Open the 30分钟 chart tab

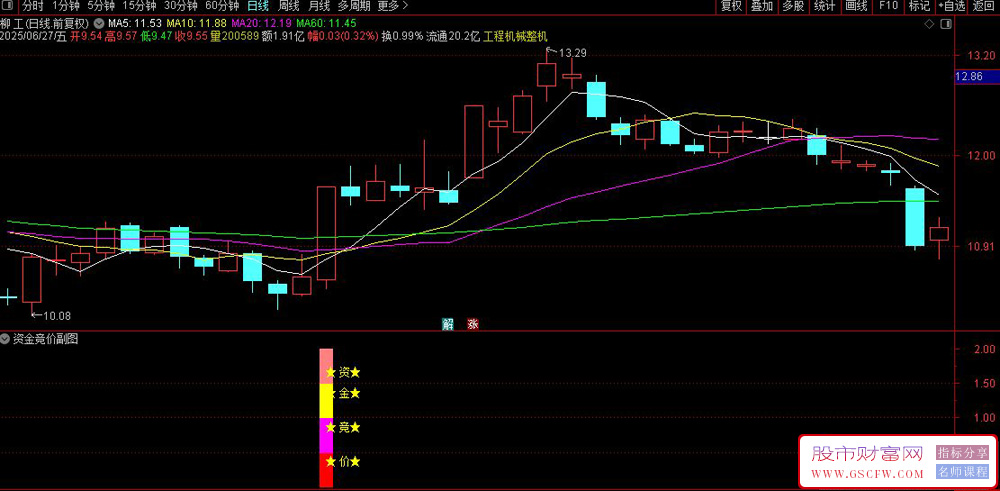coord(180,6)
